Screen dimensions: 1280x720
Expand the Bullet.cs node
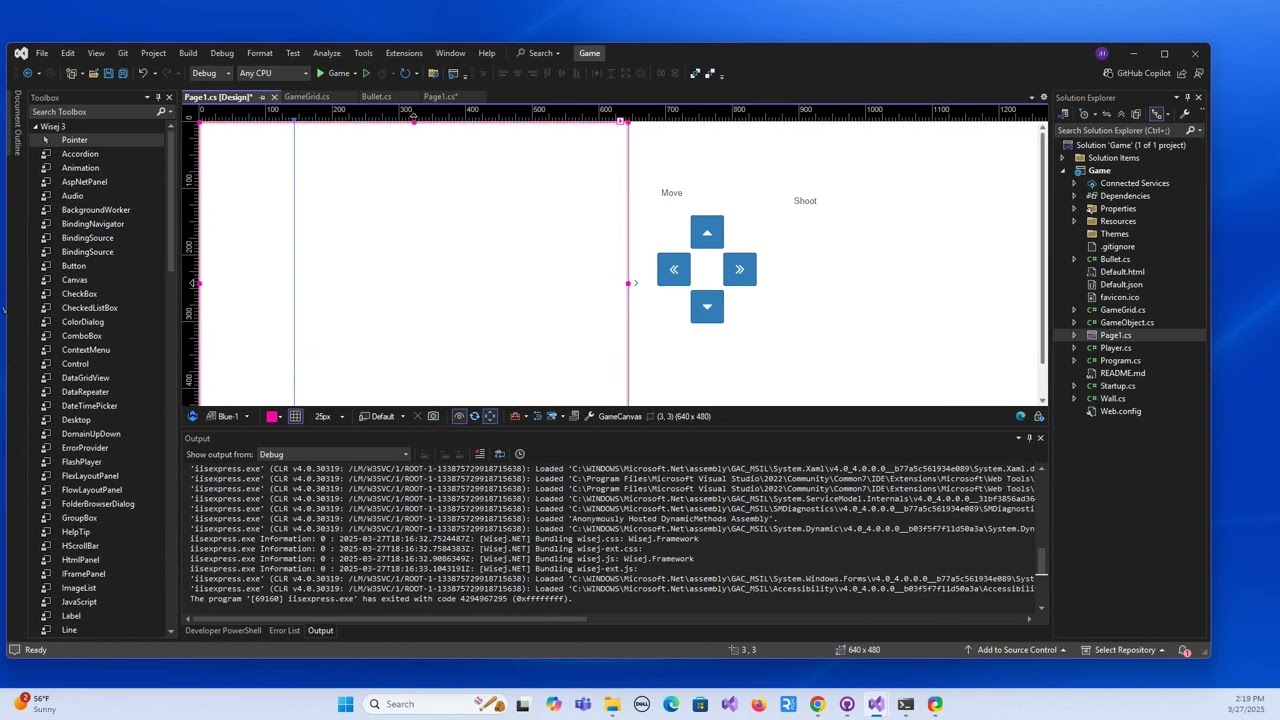click(x=1074, y=259)
